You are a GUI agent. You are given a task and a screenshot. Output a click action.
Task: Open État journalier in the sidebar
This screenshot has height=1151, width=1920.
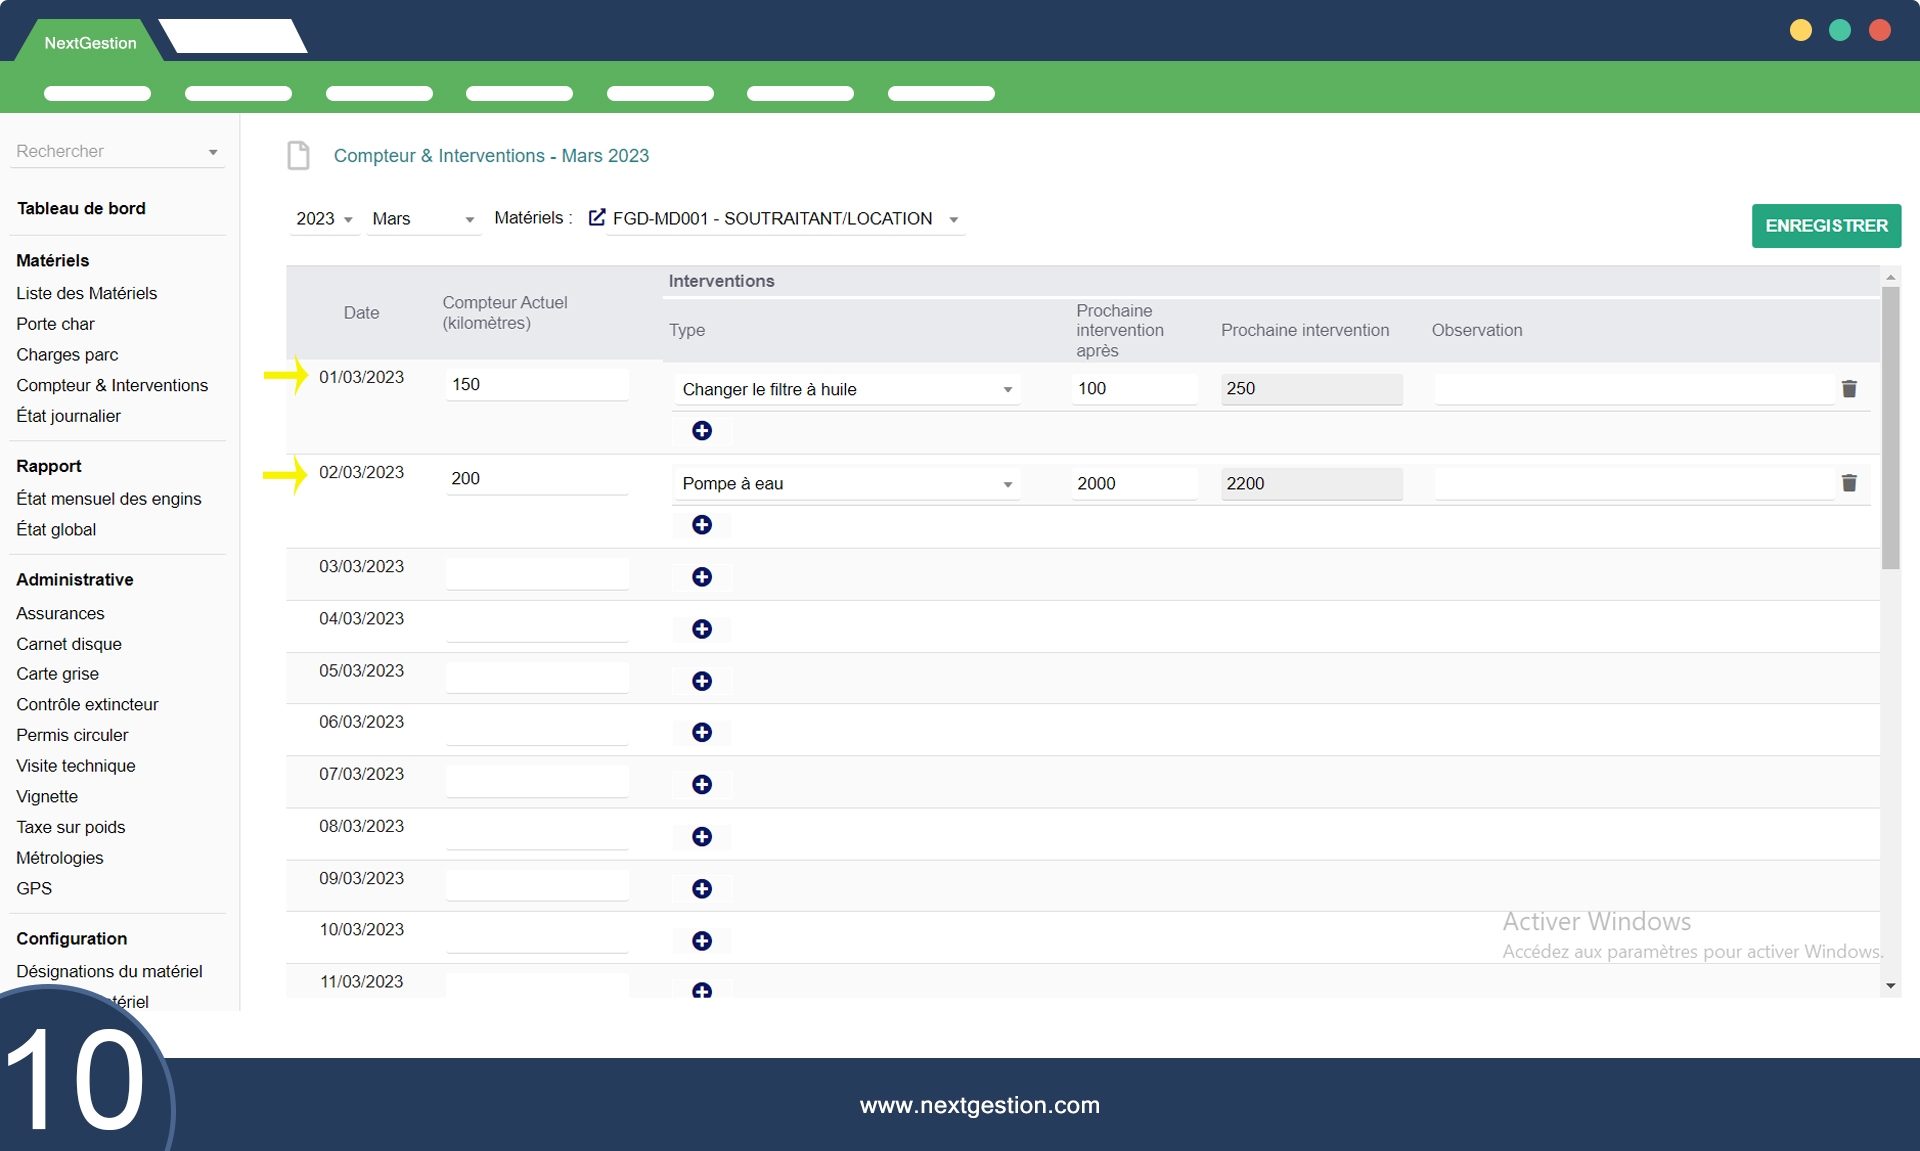(x=68, y=416)
